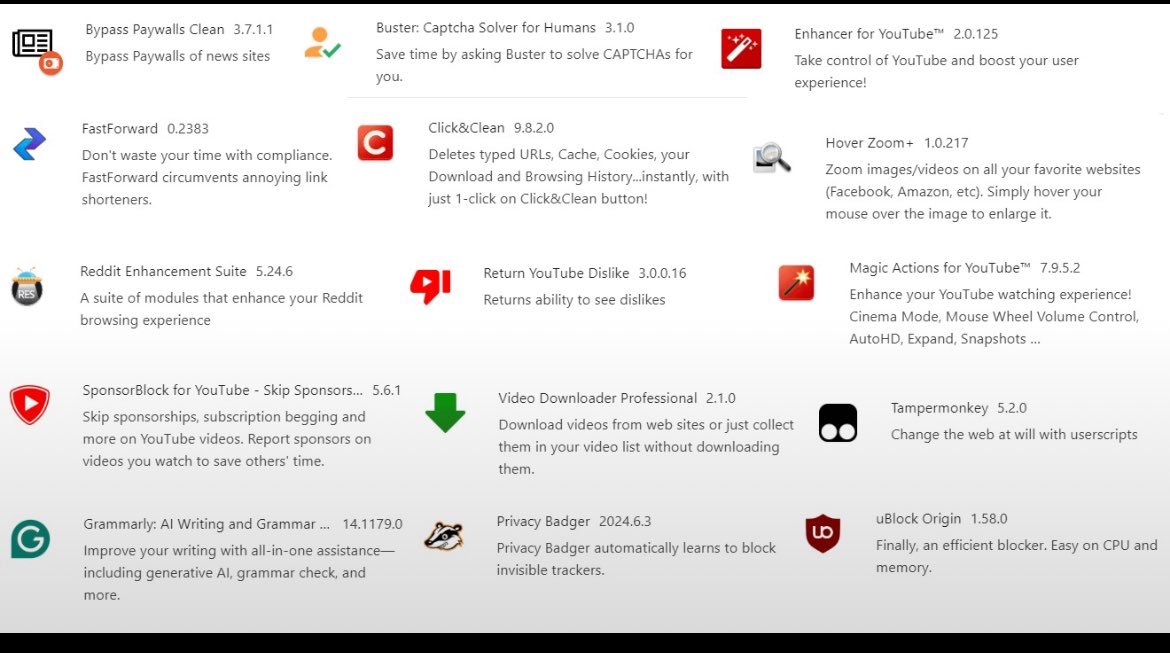Screen dimensions: 1170x653
Task: Click the Video Downloader version 2.1.0
Action: [721, 398]
